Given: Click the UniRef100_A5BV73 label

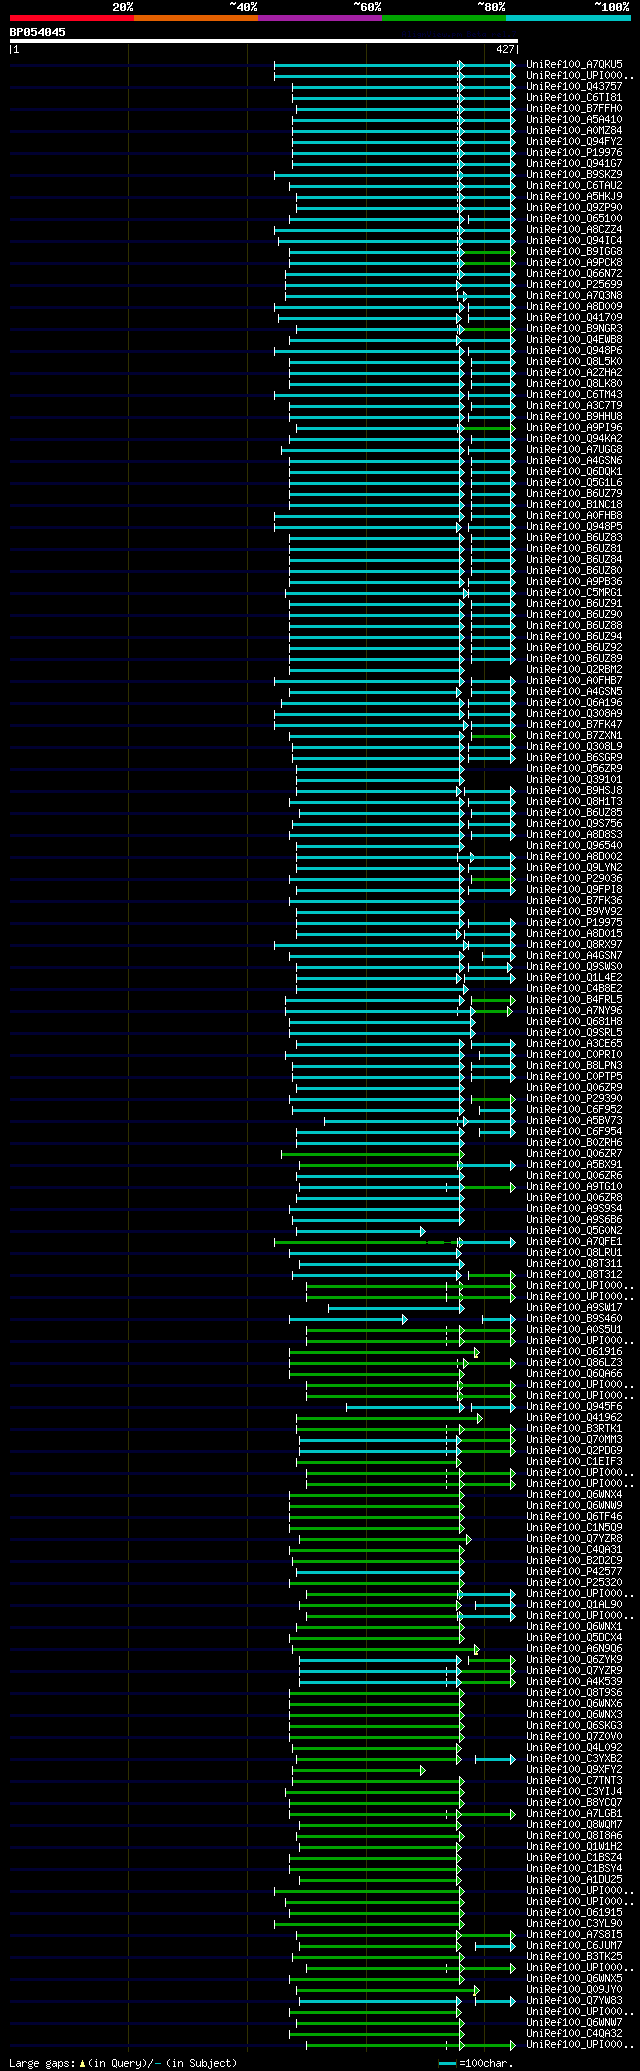Looking at the screenshot, I should 574,1120.
